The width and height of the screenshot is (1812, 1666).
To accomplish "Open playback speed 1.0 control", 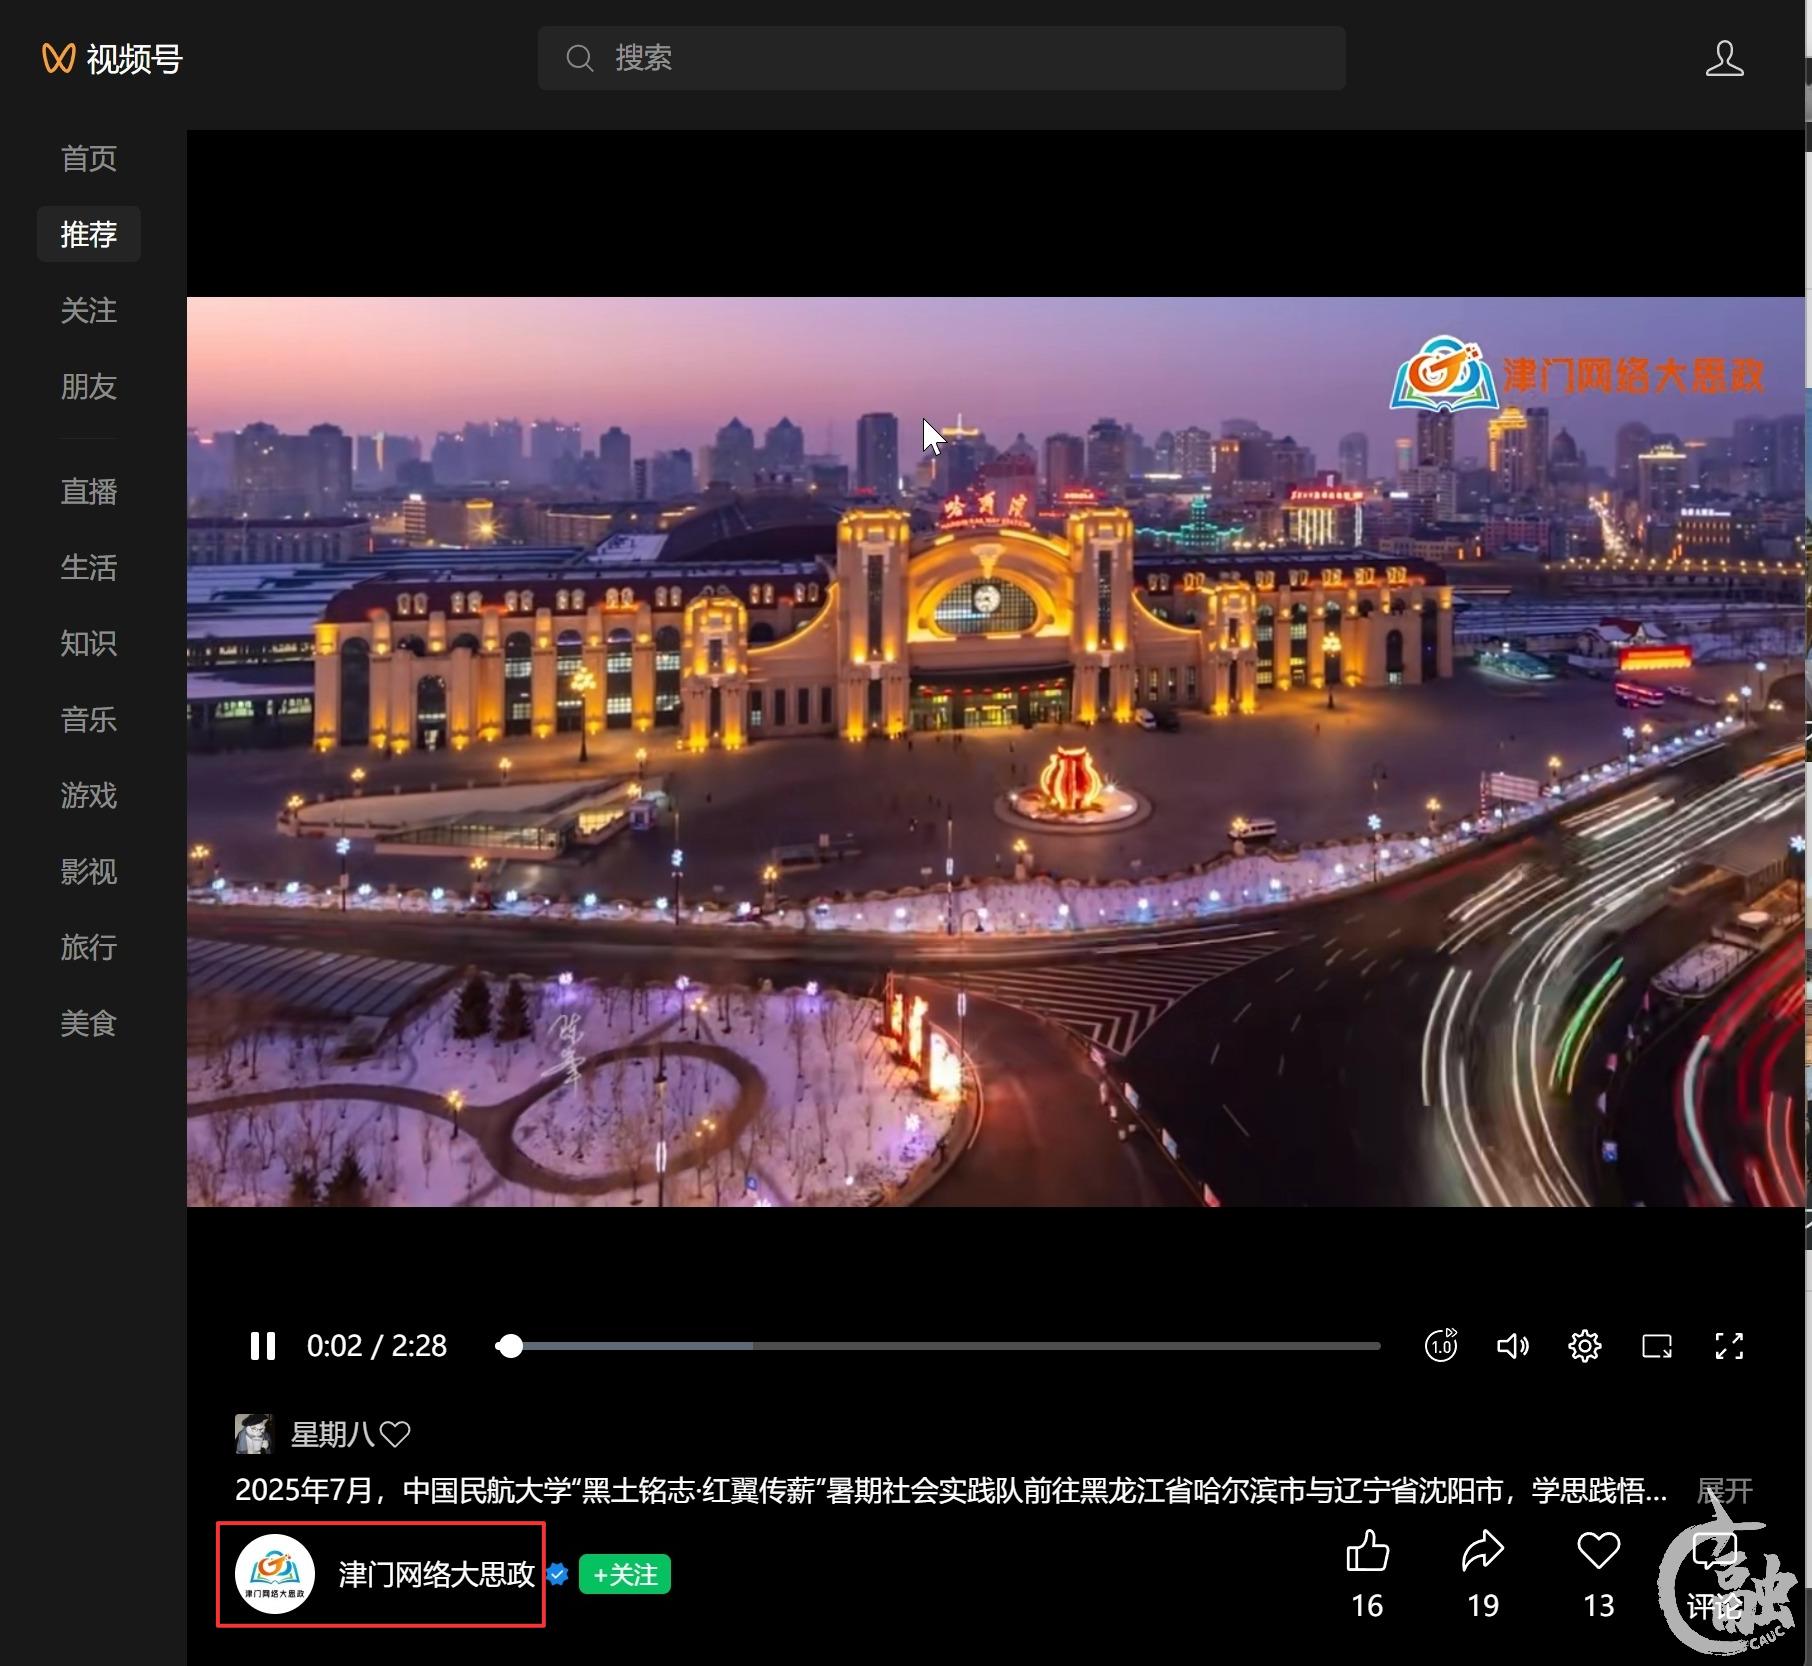I will [x=1440, y=1346].
